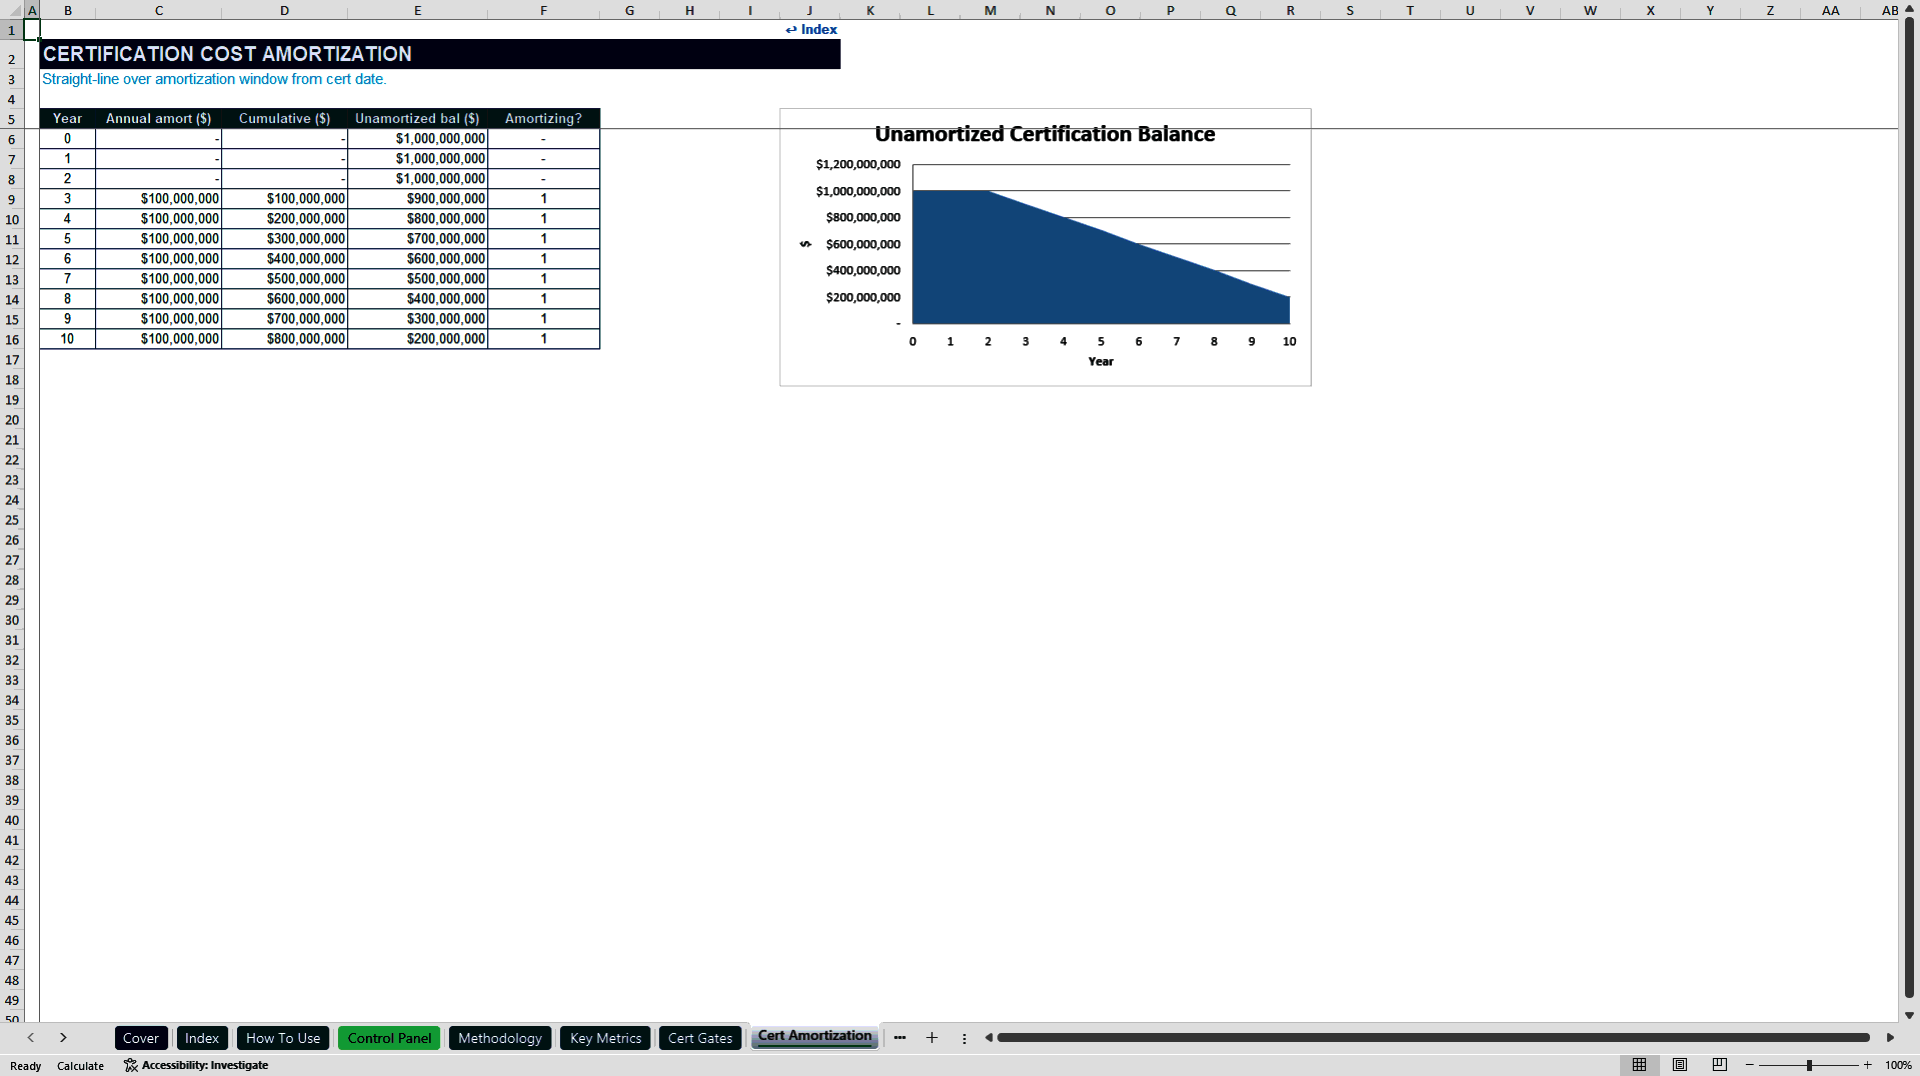Viewport: 1920px width, 1076px height.
Task: Select the Amortizing? header cell
Action: [x=544, y=118]
